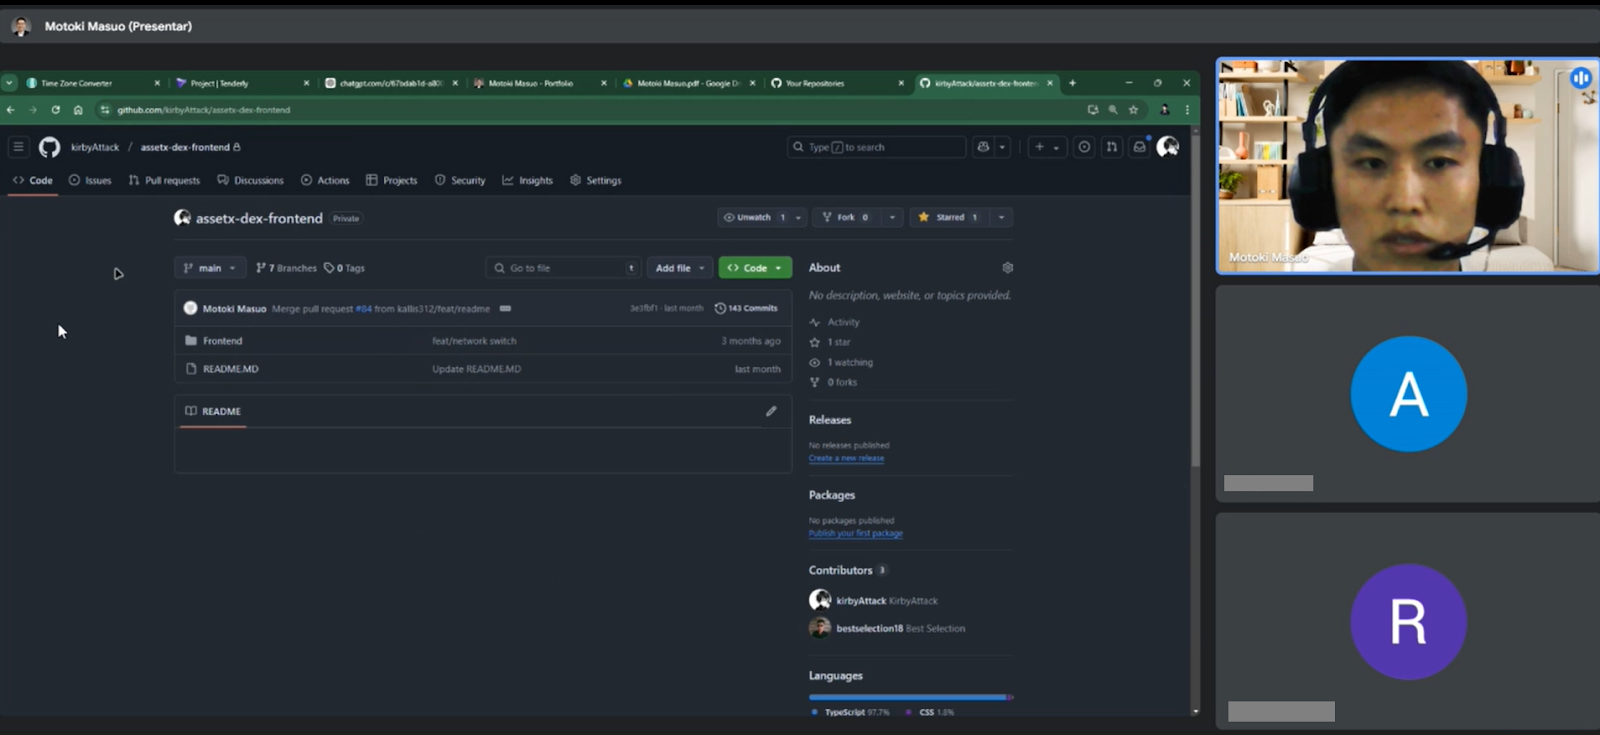Click the GitHub Octocat logo

click(49, 147)
